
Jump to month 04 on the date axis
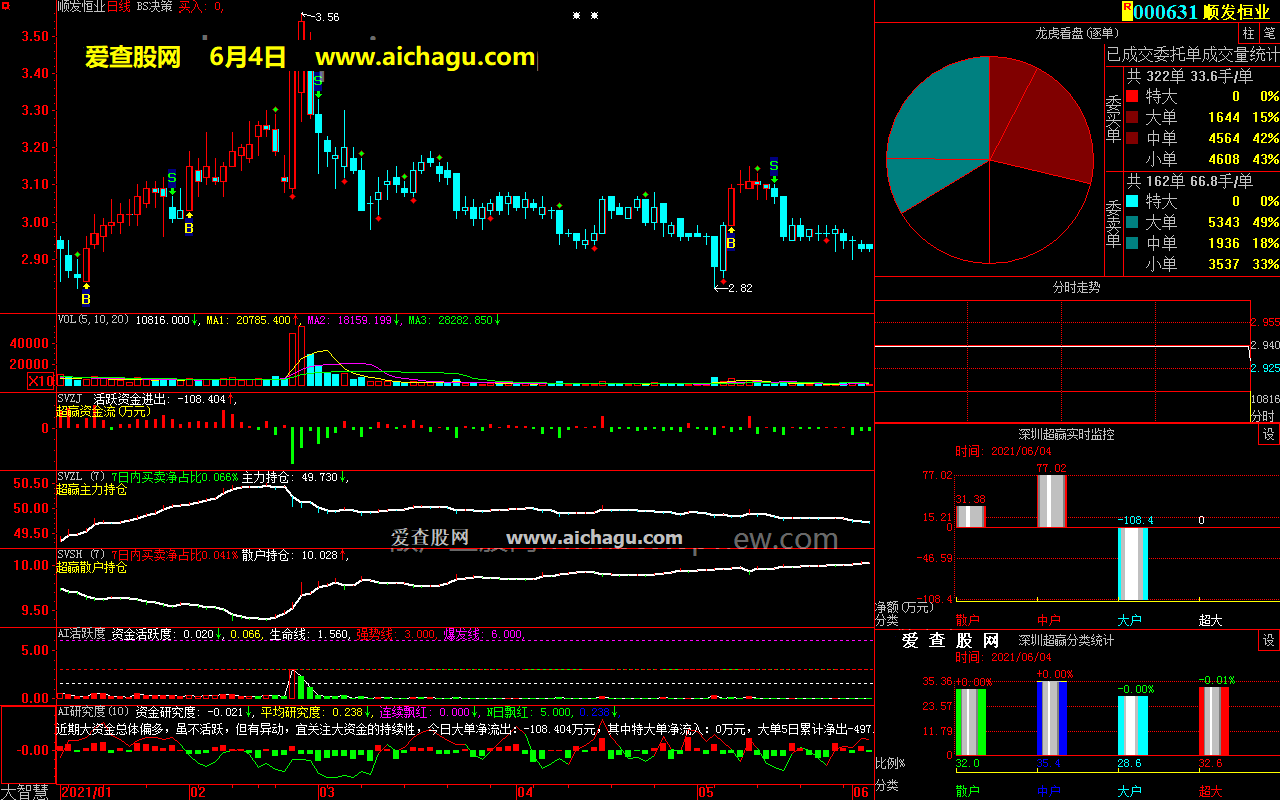(x=525, y=792)
